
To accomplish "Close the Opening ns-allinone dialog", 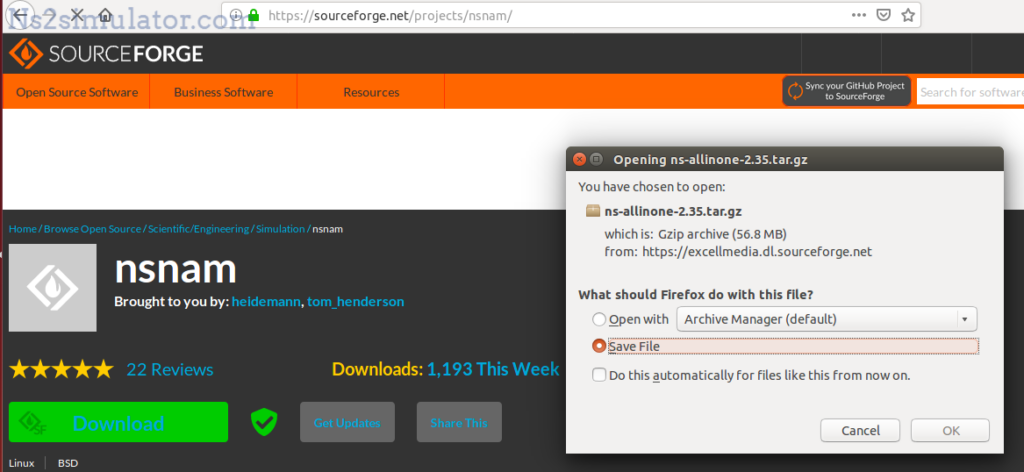I will tap(579, 159).
